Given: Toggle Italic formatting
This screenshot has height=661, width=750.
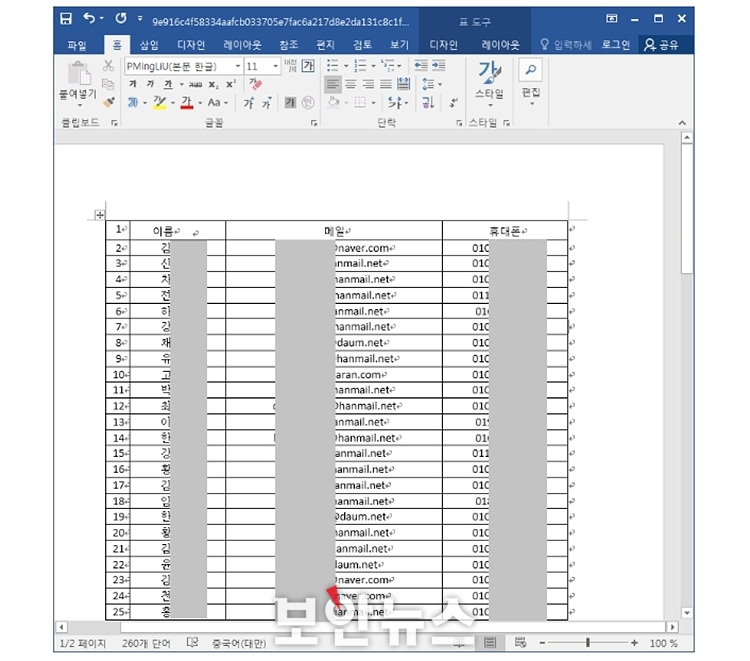Looking at the screenshot, I should click(x=151, y=84).
